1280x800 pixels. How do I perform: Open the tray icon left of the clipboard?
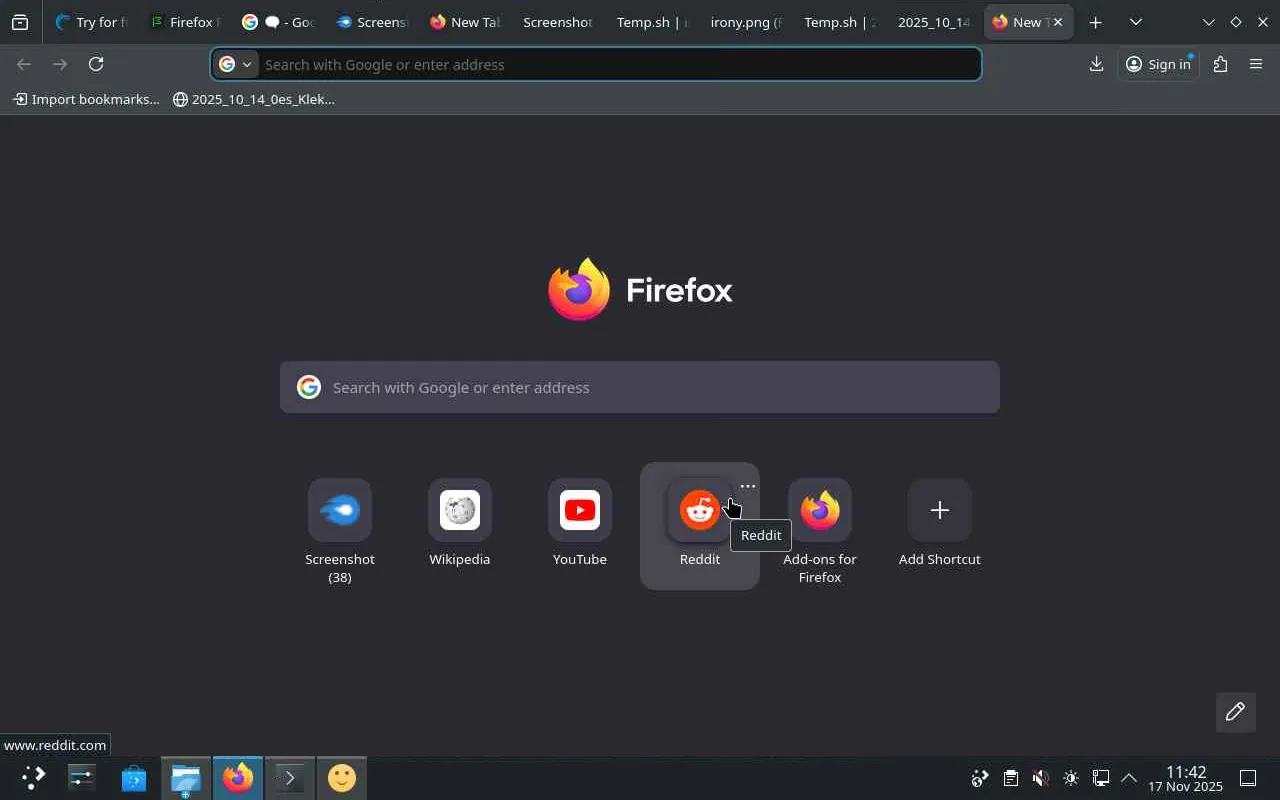coord(980,778)
